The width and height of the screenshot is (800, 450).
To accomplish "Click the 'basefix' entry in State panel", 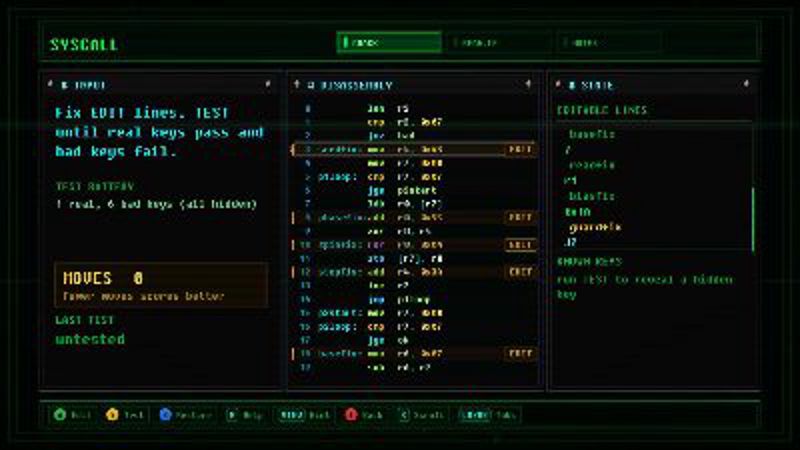I will [x=592, y=134].
